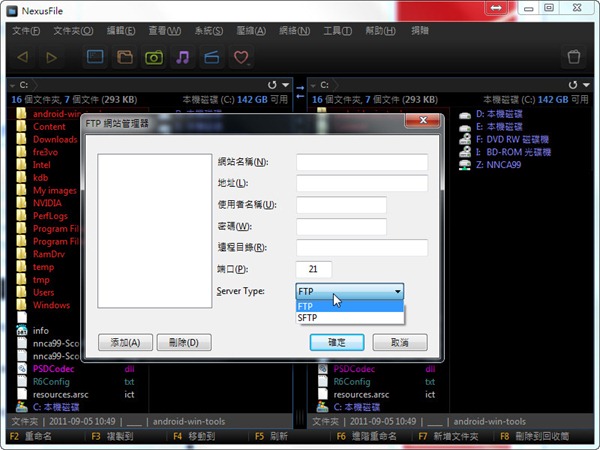600x450 pixels.
Task: Open right panel drive selector arrow before C:
Action: coord(313,85)
